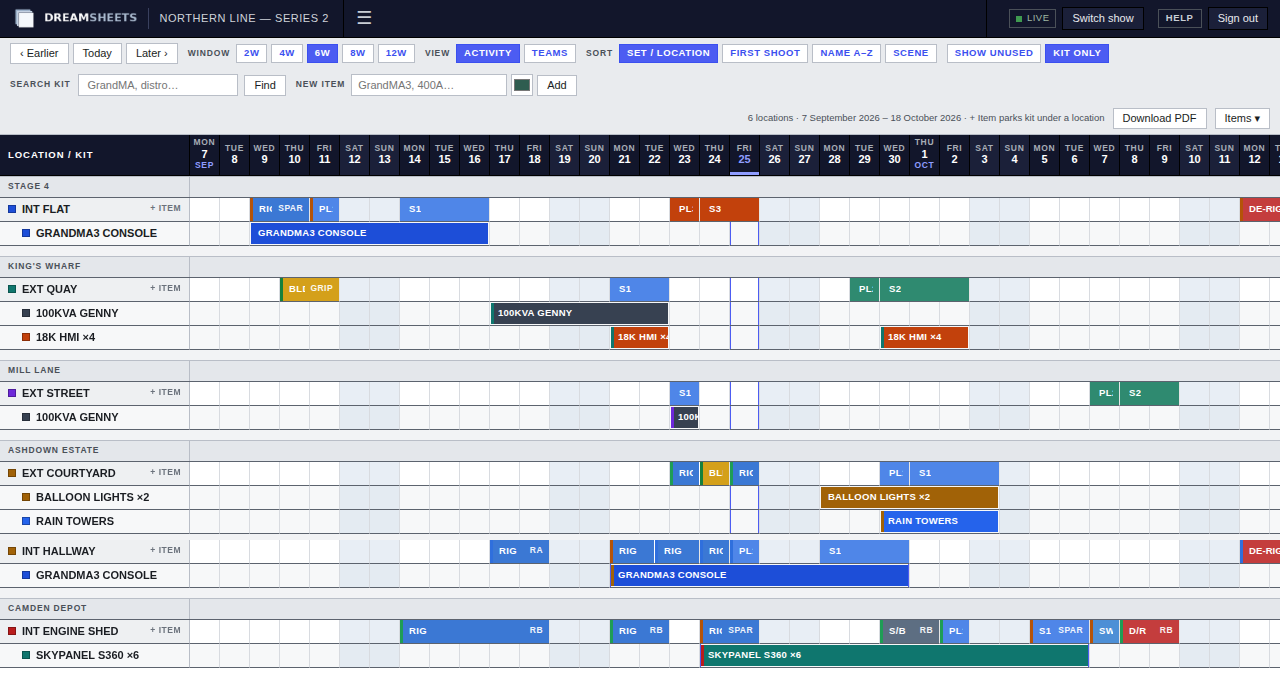The width and height of the screenshot is (1280, 680).
Task: Click + ITEM on INT ENGINE SHED row
Action: click(x=165, y=630)
